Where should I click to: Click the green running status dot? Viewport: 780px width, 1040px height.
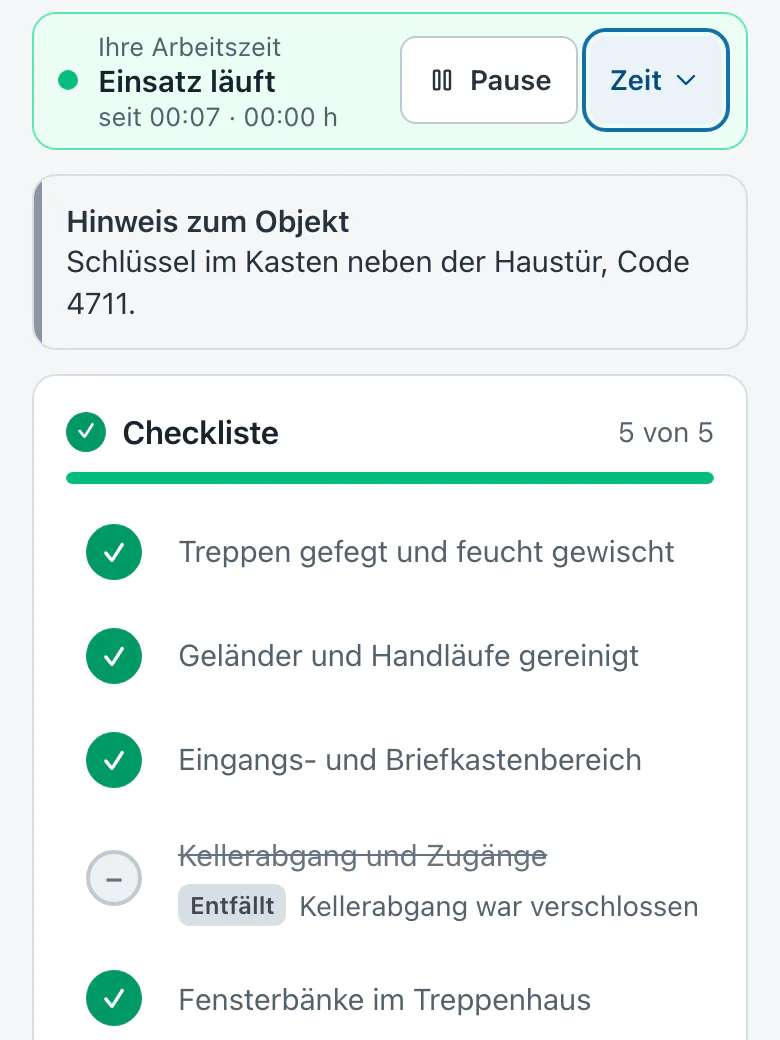68,80
